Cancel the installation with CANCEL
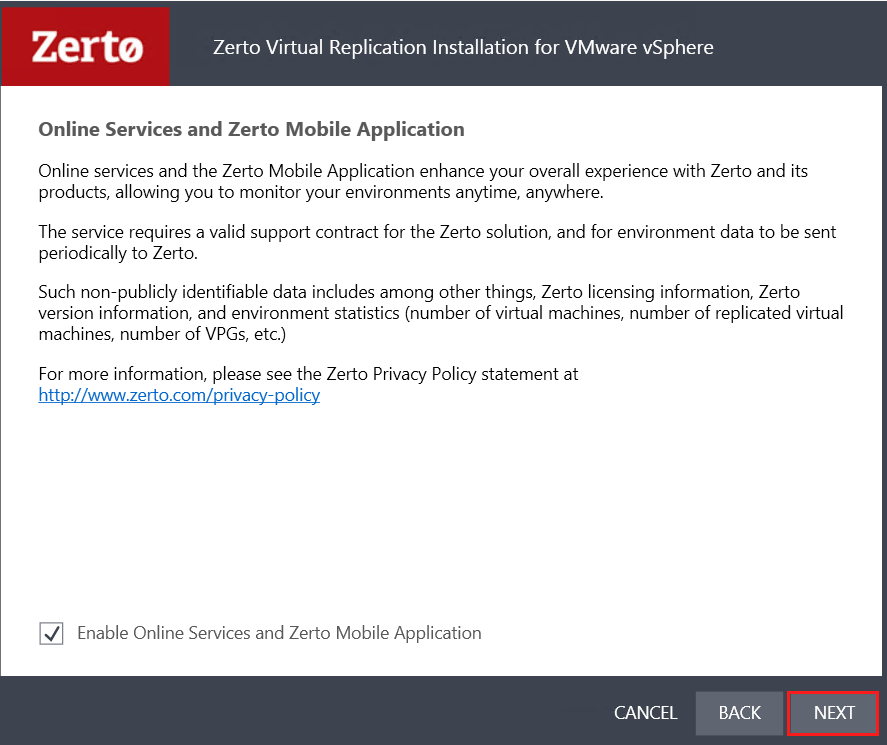The height and width of the screenshot is (745, 887). [x=645, y=713]
